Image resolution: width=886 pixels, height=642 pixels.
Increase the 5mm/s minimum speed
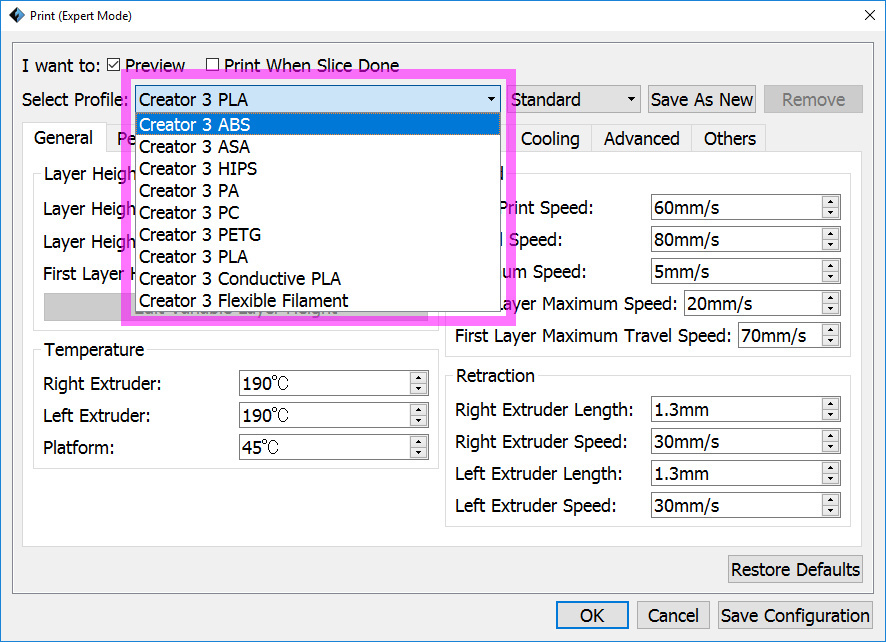pyautogui.click(x=831, y=266)
